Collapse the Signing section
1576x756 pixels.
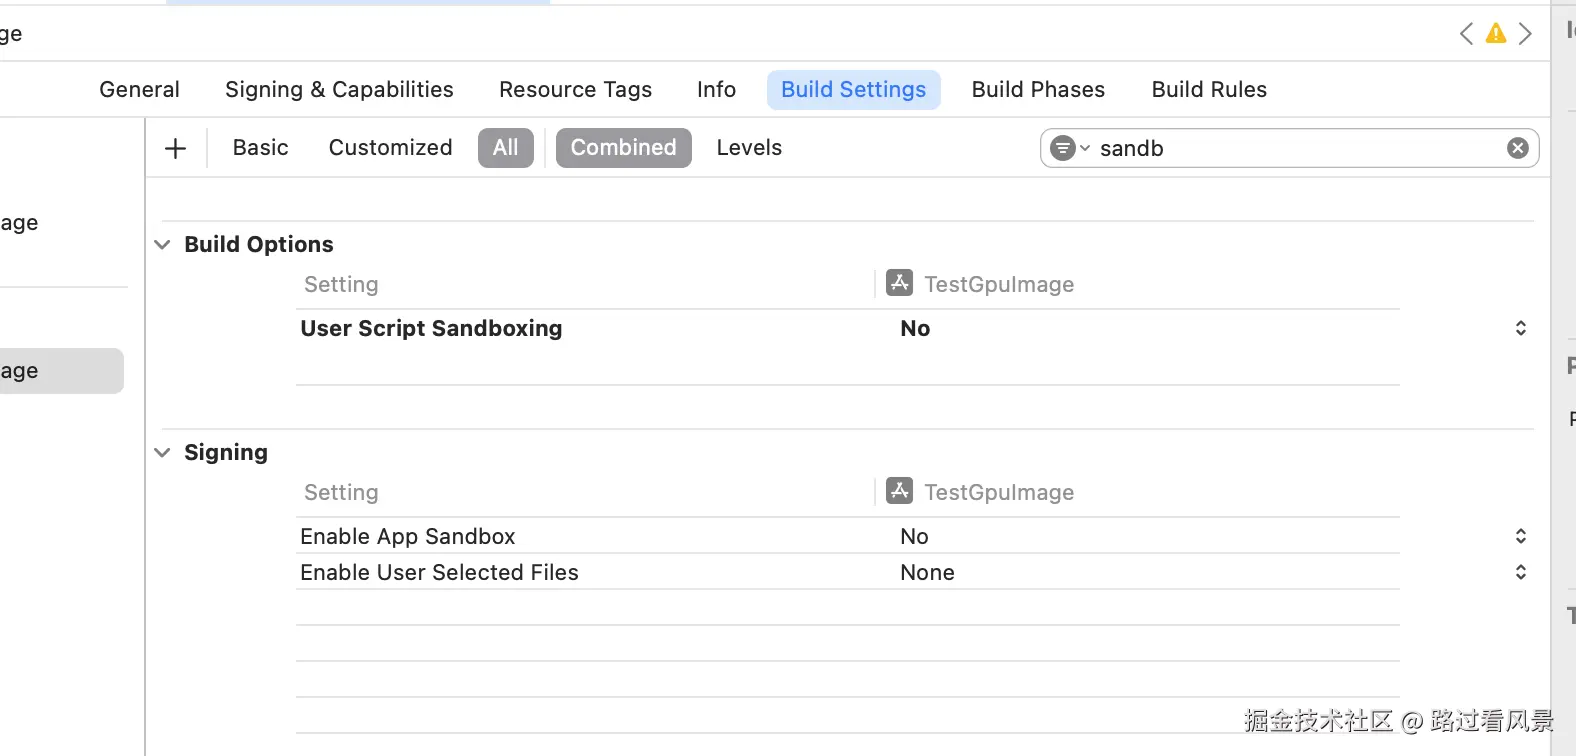(163, 453)
